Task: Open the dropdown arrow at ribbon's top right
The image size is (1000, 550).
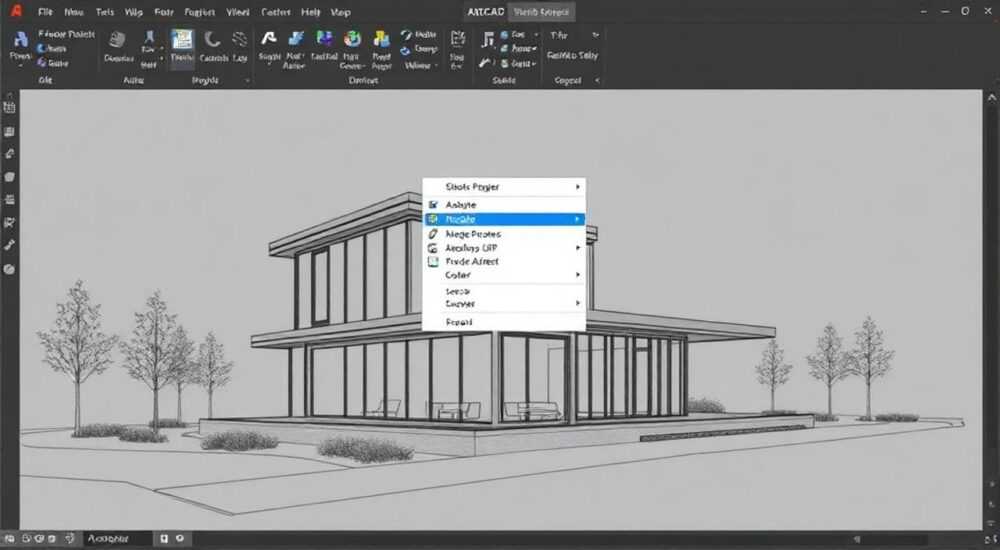Action: click(596, 35)
